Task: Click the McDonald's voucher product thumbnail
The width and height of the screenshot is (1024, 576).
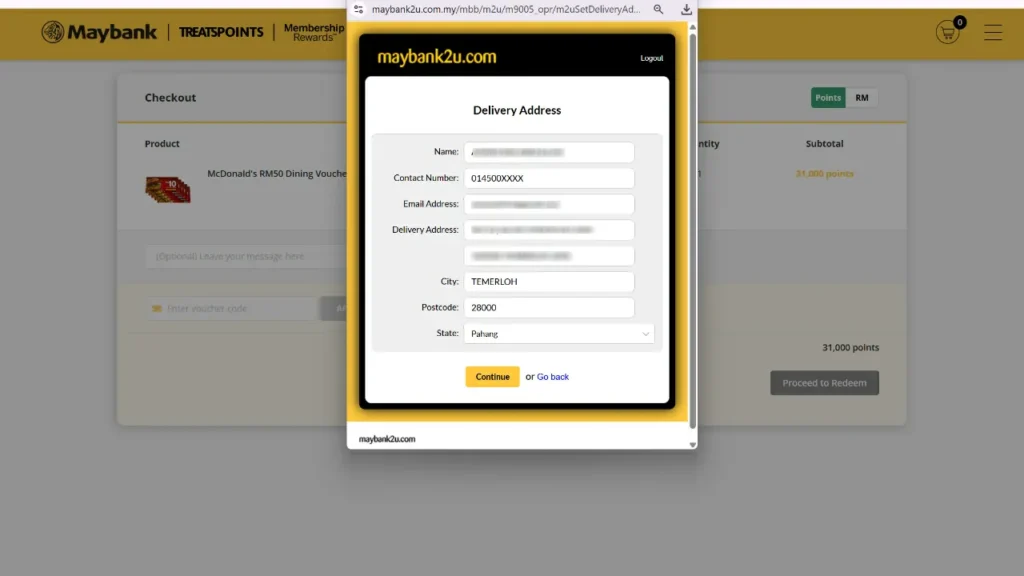Action: (x=168, y=190)
